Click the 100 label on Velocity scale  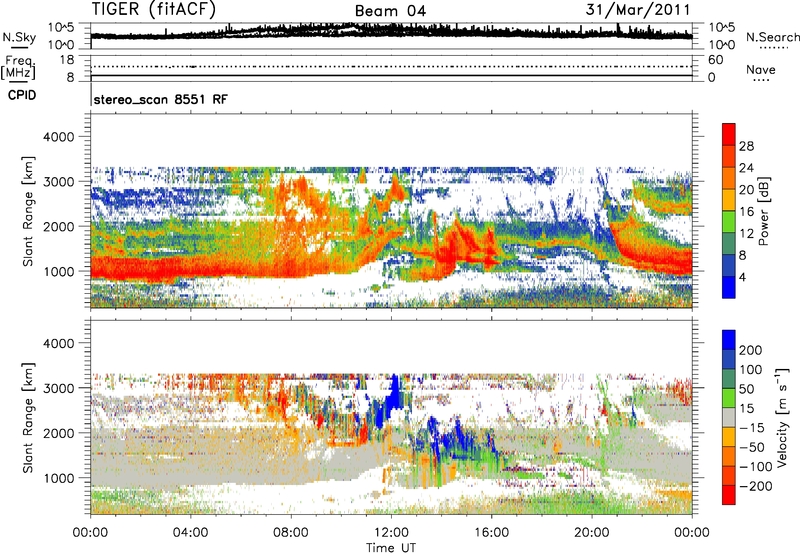pyautogui.click(x=751, y=369)
